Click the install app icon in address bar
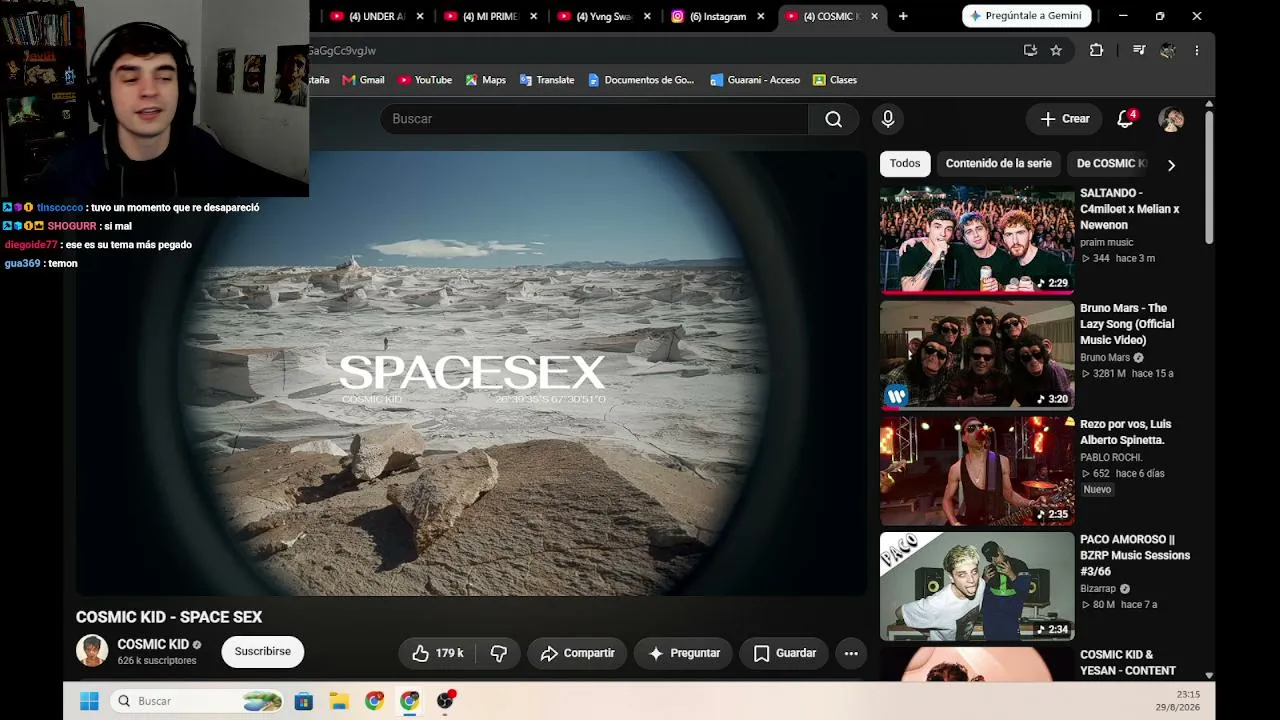The image size is (1280, 720). tap(1030, 50)
